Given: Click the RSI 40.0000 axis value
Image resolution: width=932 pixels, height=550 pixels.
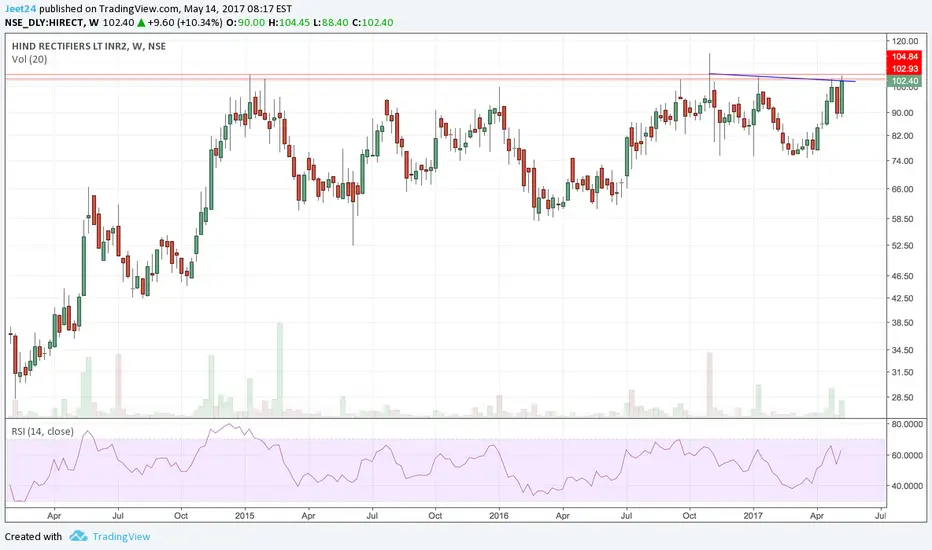Looking at the screenshot, I should (x=907, y=486).
